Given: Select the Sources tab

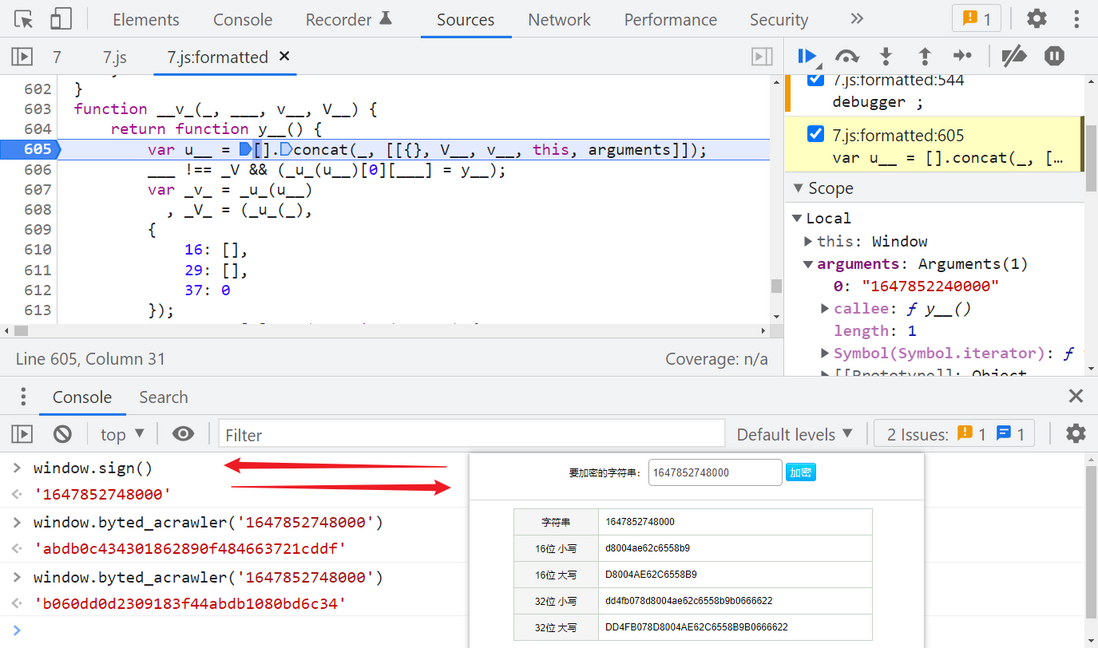Looking at the screenshot, I should click(466, 20).
